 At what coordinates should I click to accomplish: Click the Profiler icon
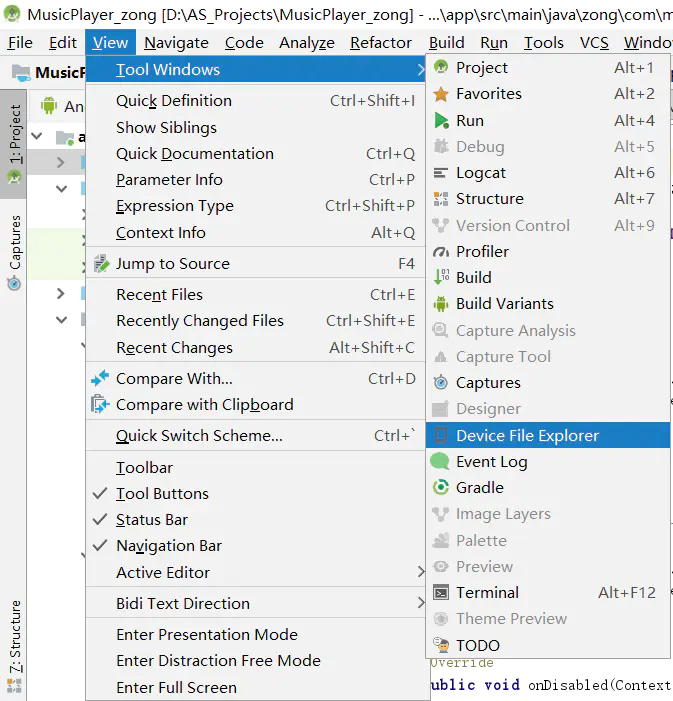(x=441, y=252)
